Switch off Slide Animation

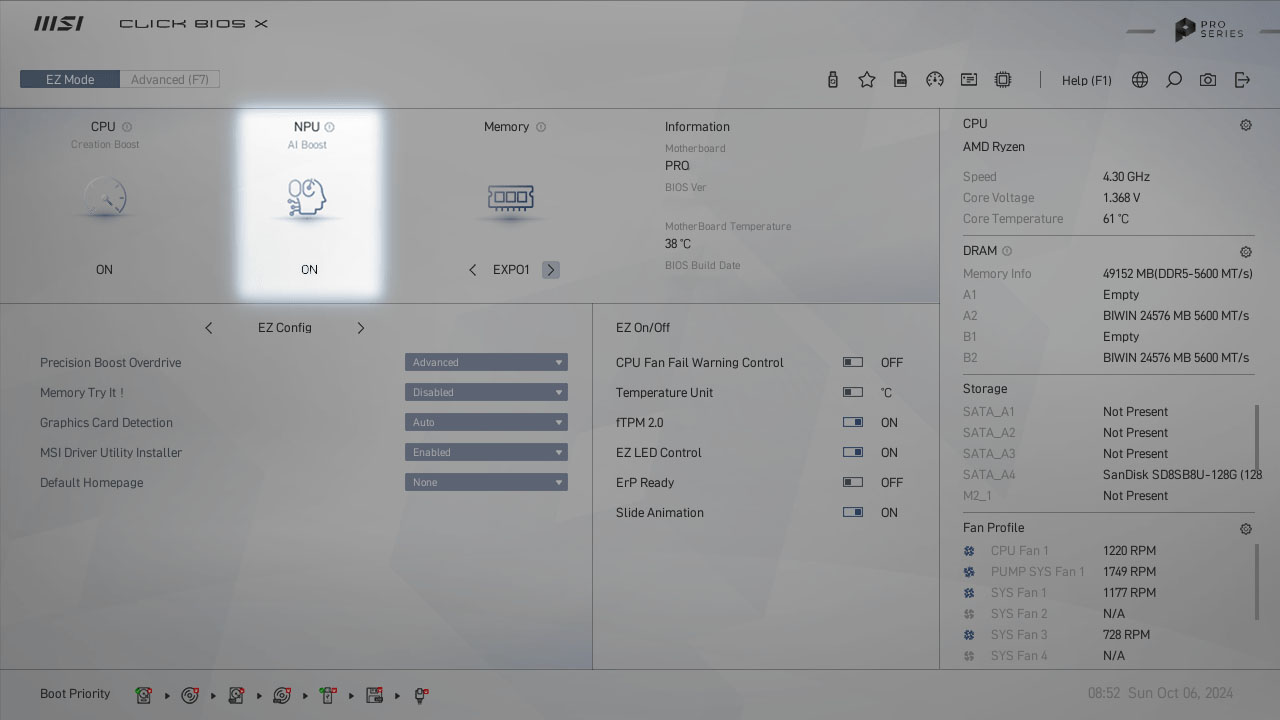[853, 513]
